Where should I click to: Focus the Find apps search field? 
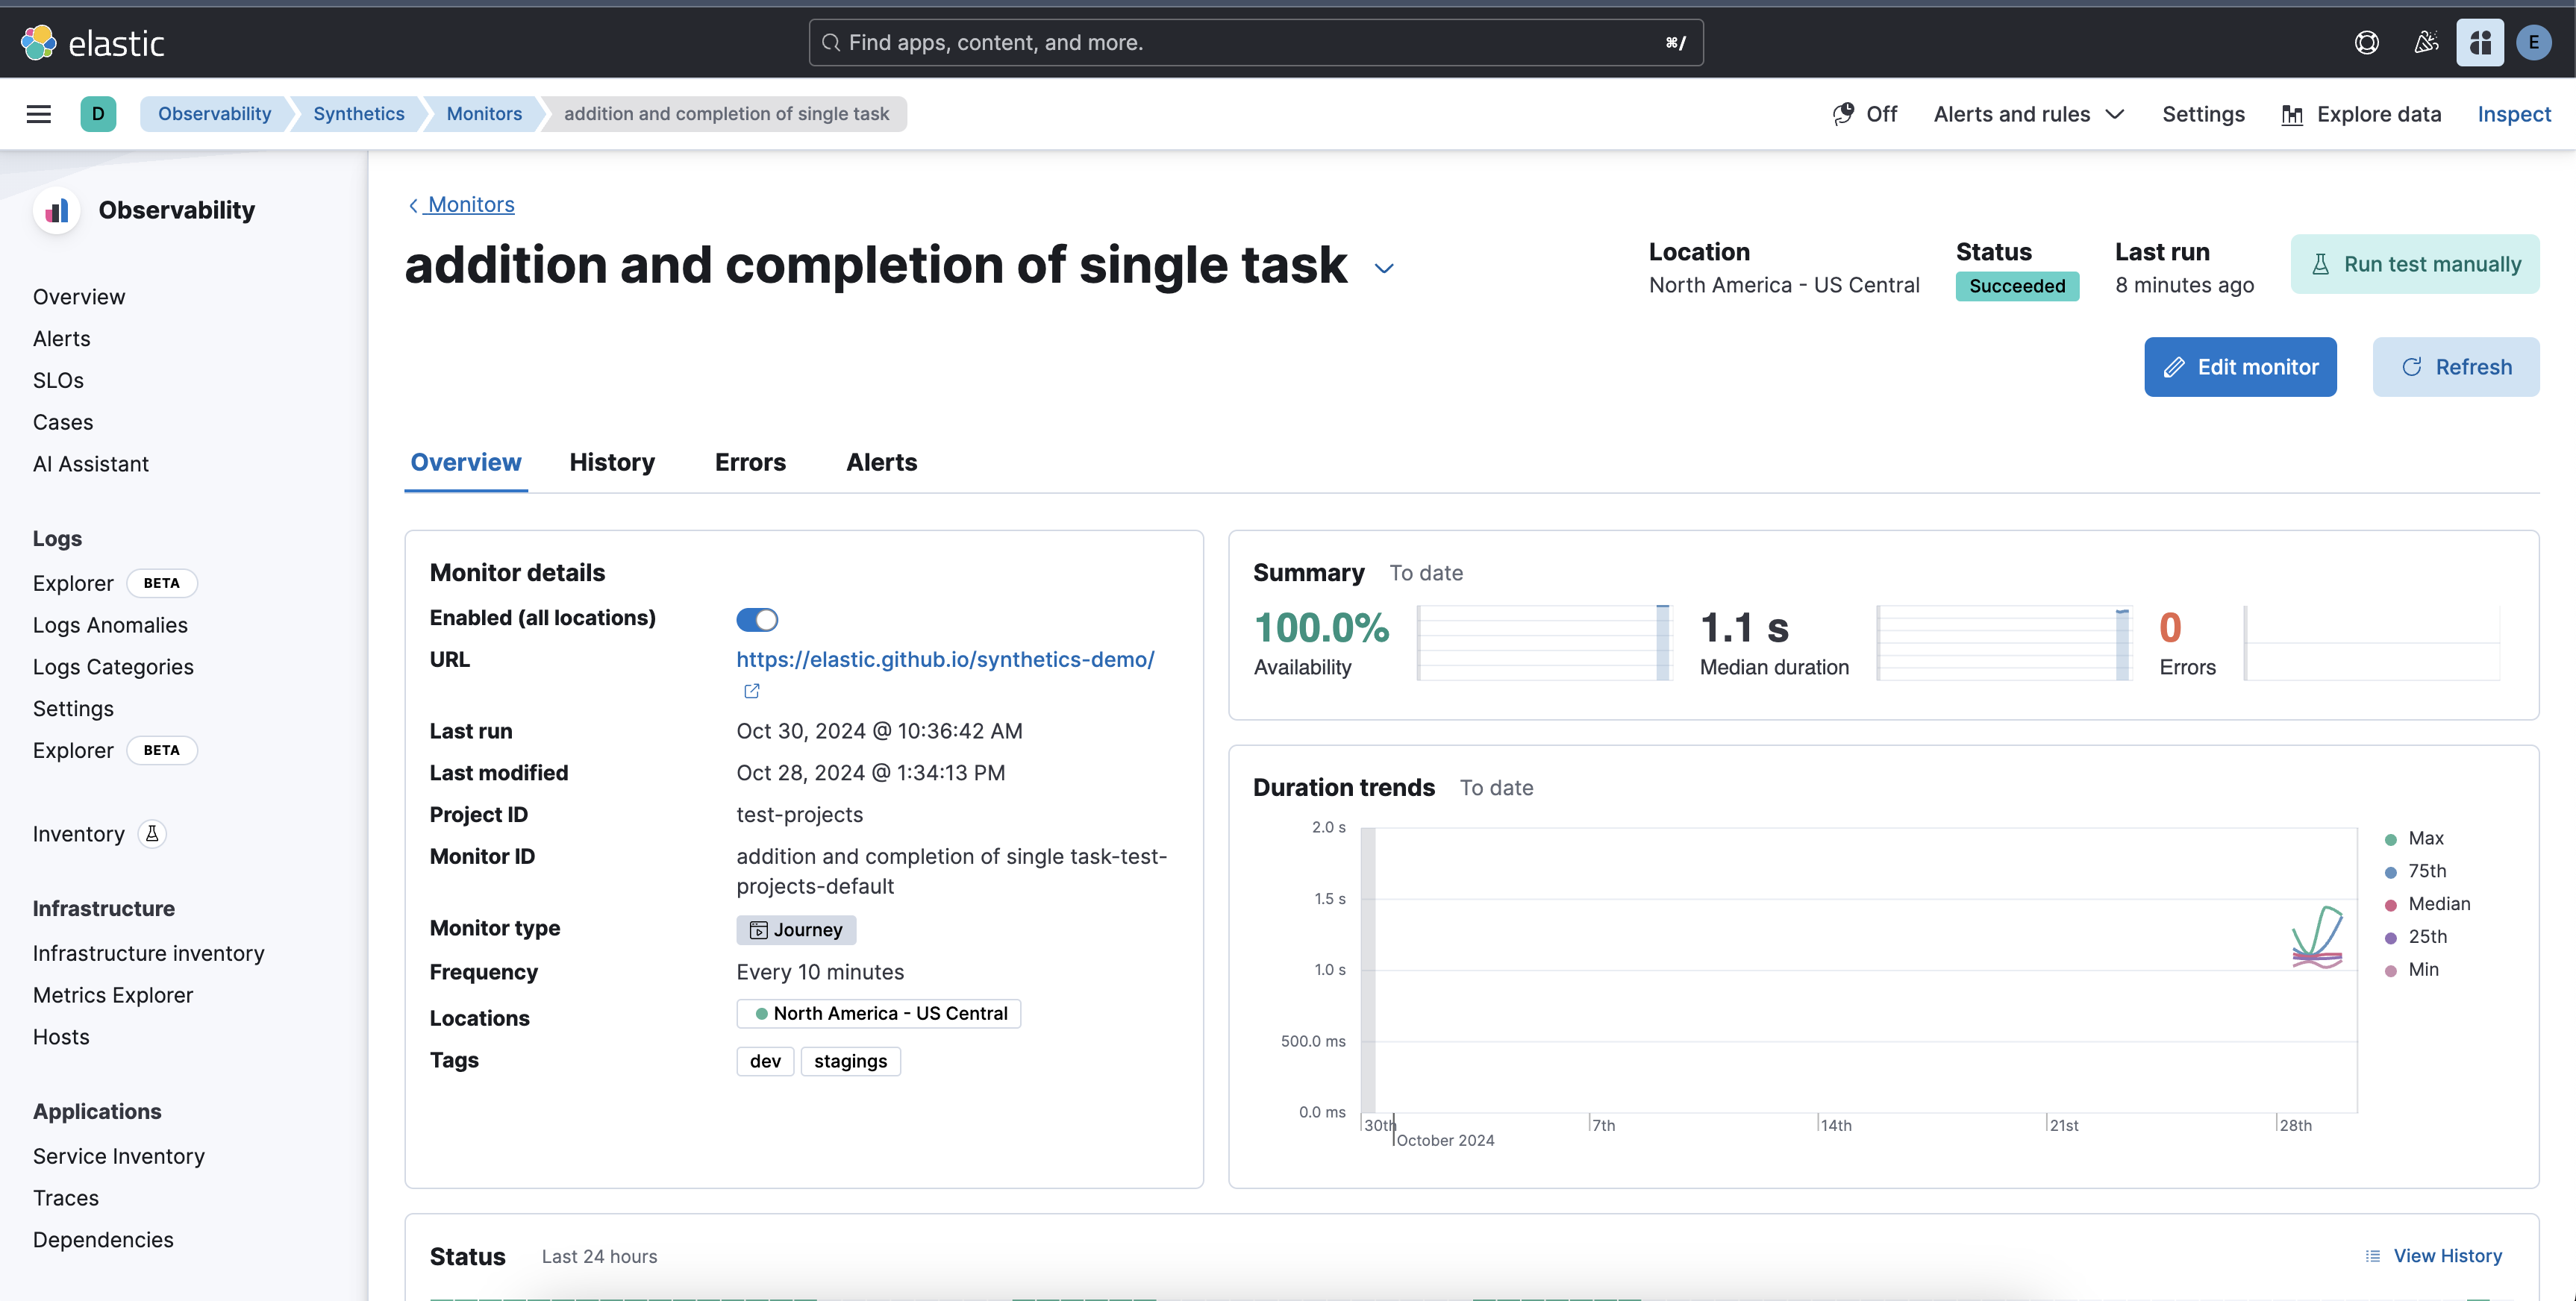[x=1256, y=42]
